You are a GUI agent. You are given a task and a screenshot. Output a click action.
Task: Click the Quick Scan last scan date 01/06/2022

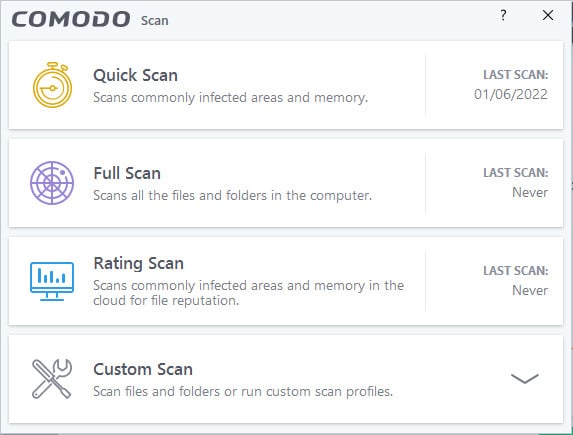tap(511, 94)
